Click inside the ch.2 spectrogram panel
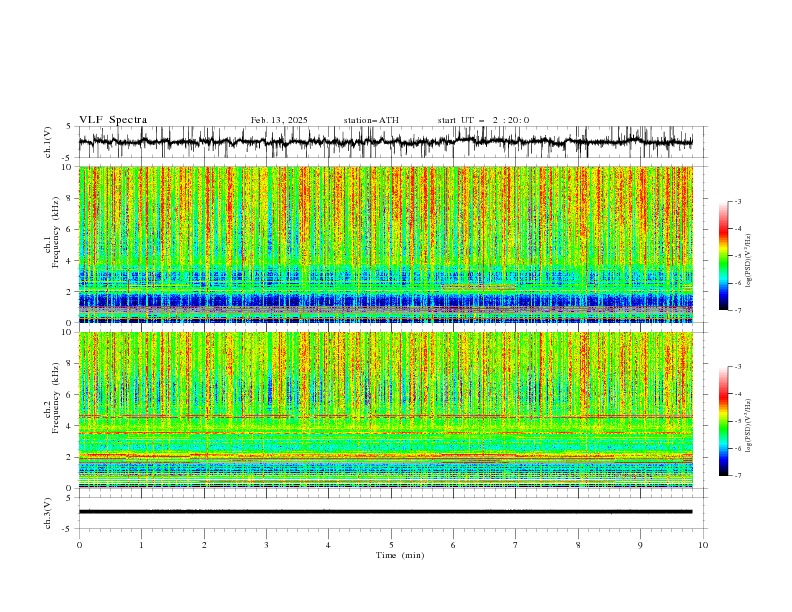 tap(385, 410)
